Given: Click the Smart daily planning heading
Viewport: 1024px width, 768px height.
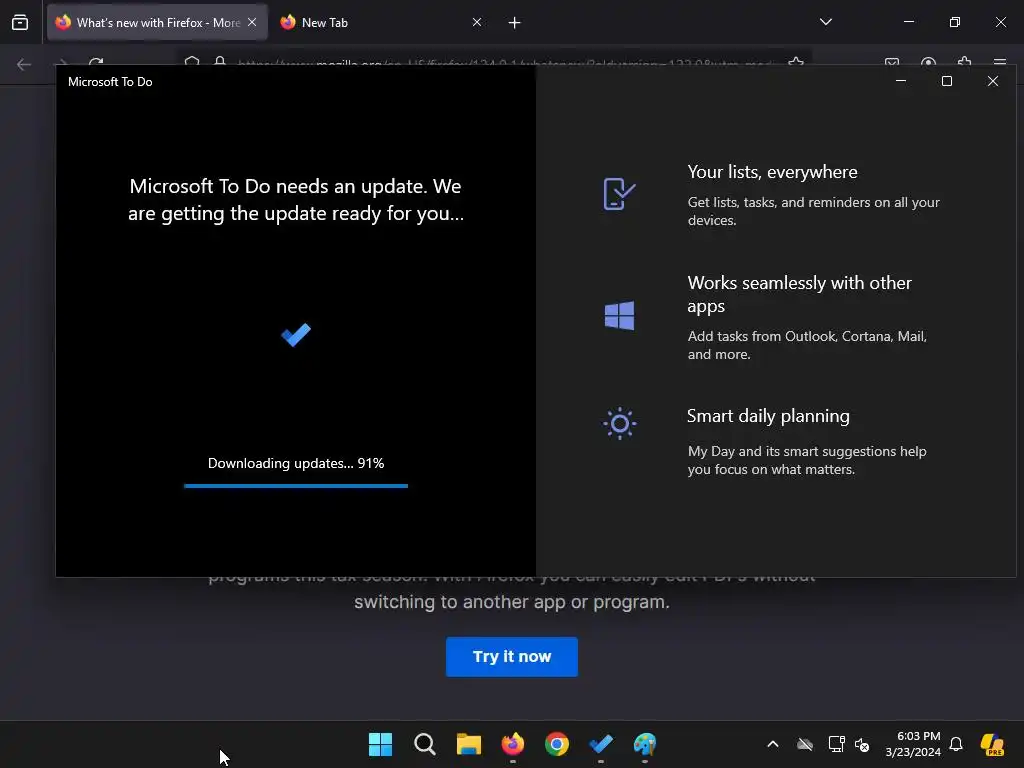Looking at the screenshot, I should [768, 416].
